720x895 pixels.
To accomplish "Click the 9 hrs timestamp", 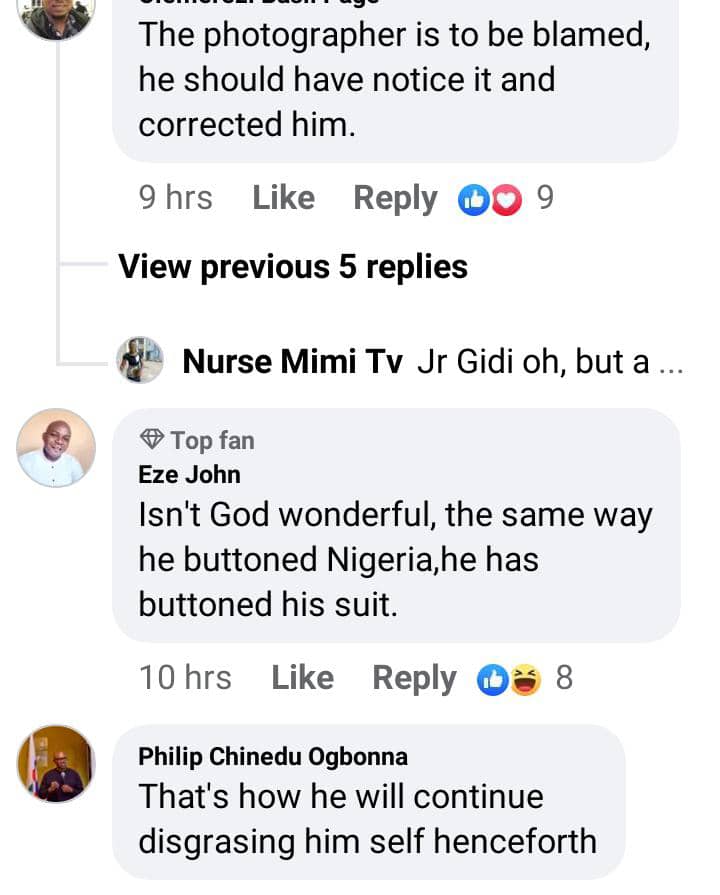I will (175, 198).
